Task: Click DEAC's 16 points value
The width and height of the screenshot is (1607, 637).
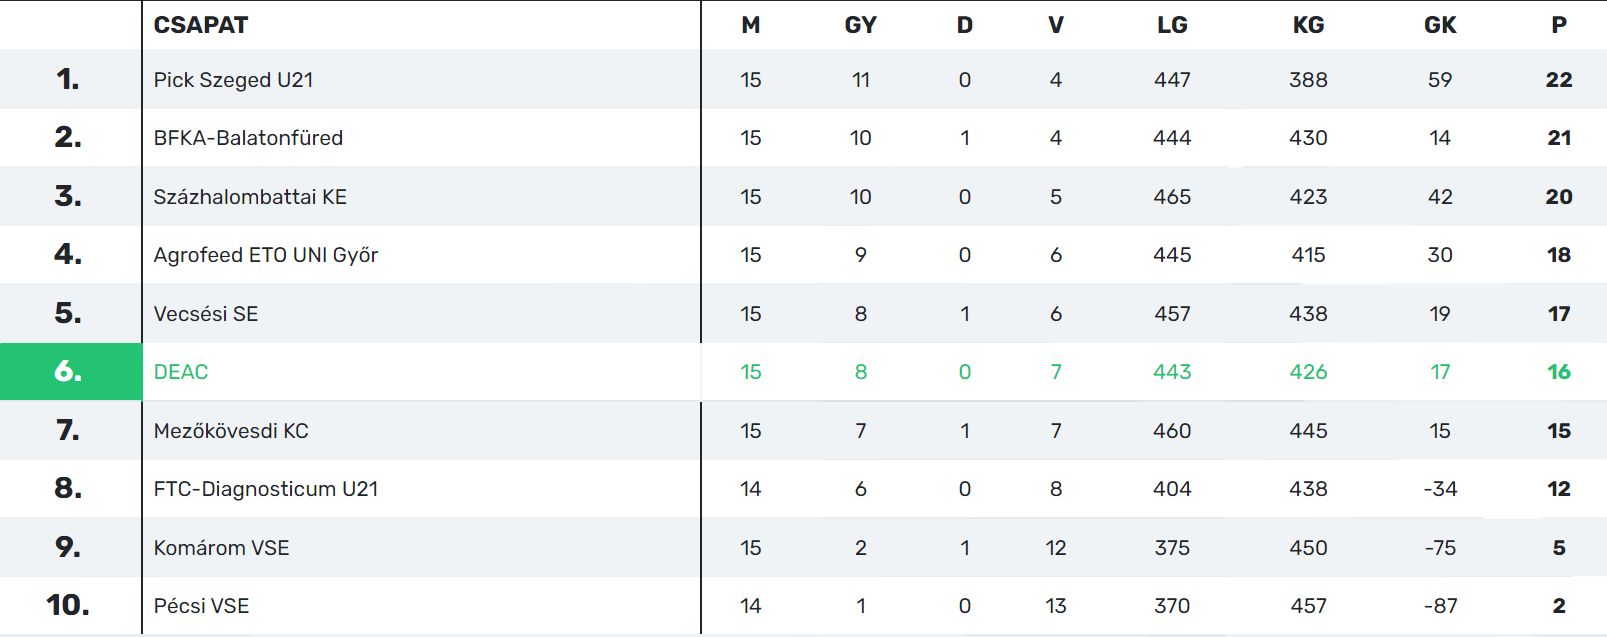Action: [x=1559, y=372]
